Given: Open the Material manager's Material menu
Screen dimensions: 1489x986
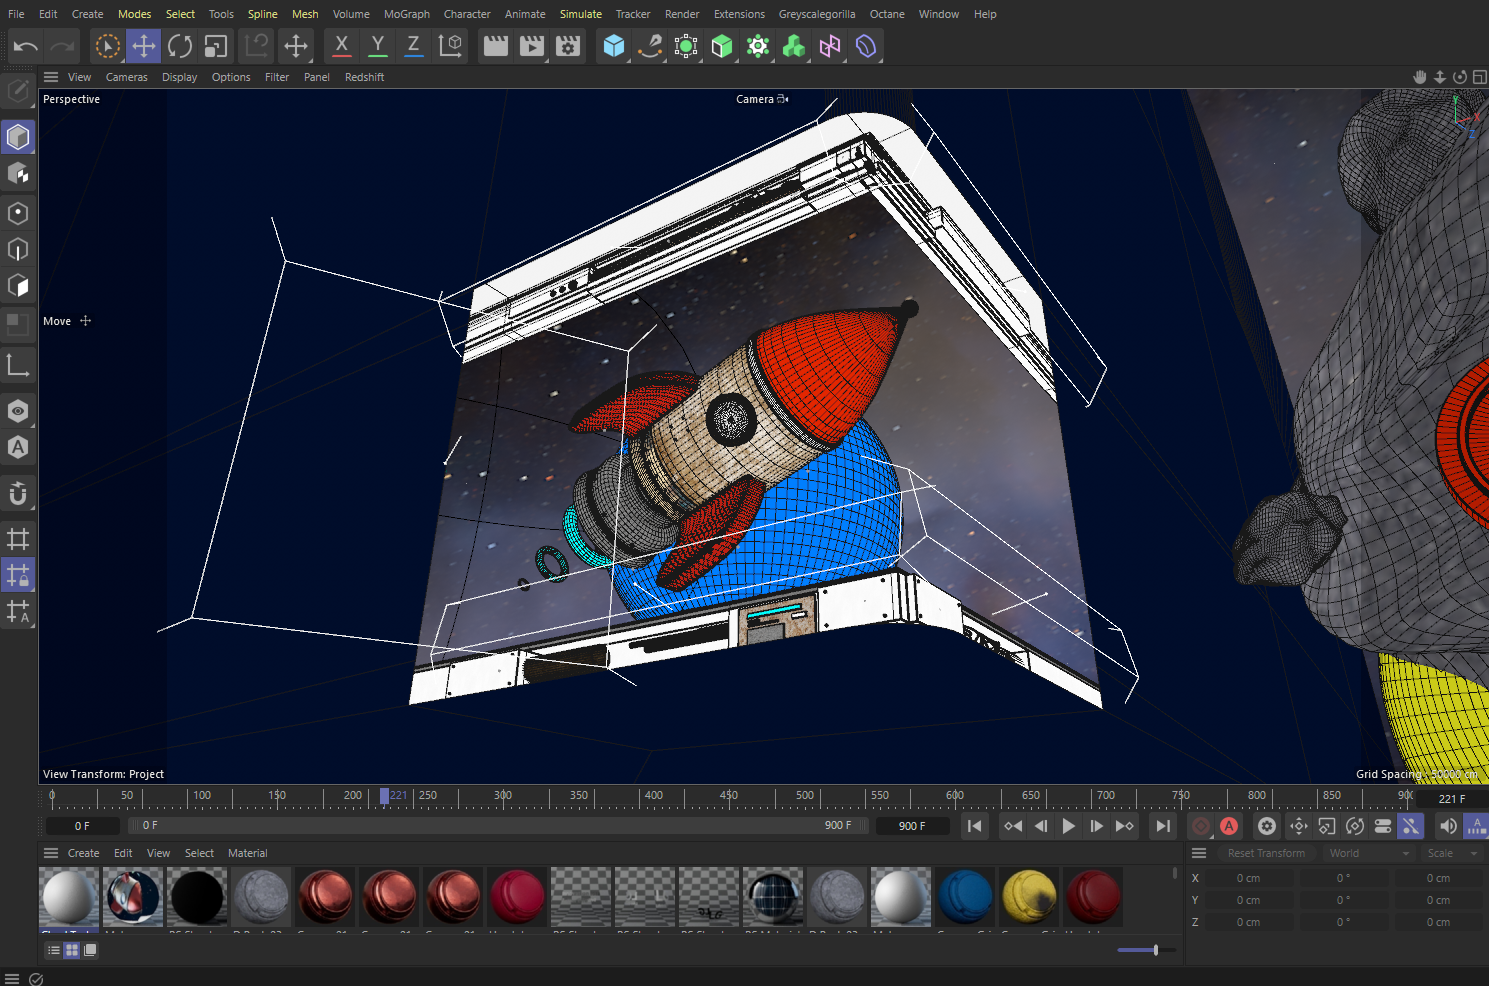Looking at the screenshot, I should point(247,853).
